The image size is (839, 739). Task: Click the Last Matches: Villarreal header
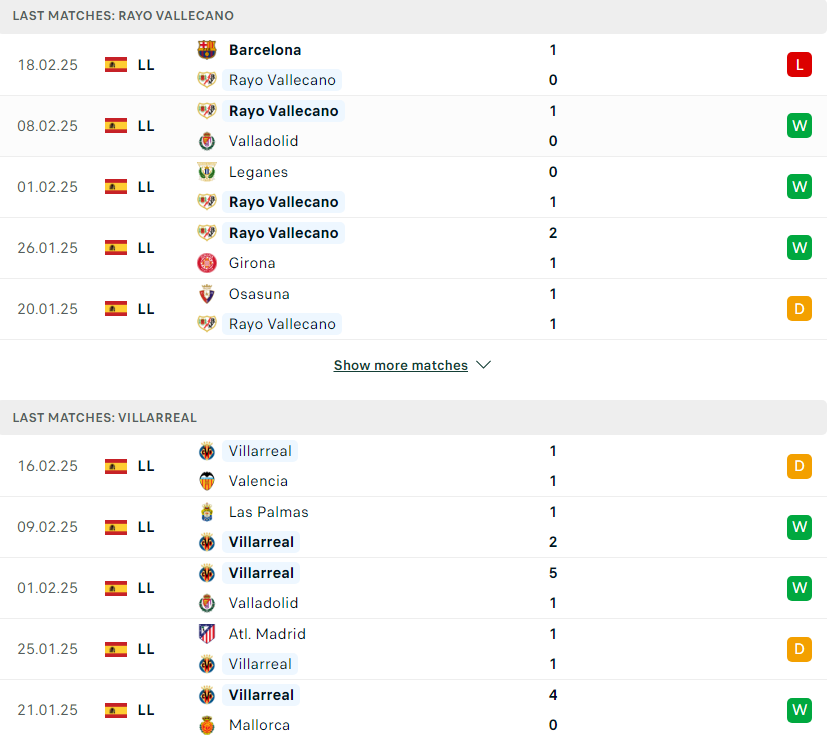[414, 417]
